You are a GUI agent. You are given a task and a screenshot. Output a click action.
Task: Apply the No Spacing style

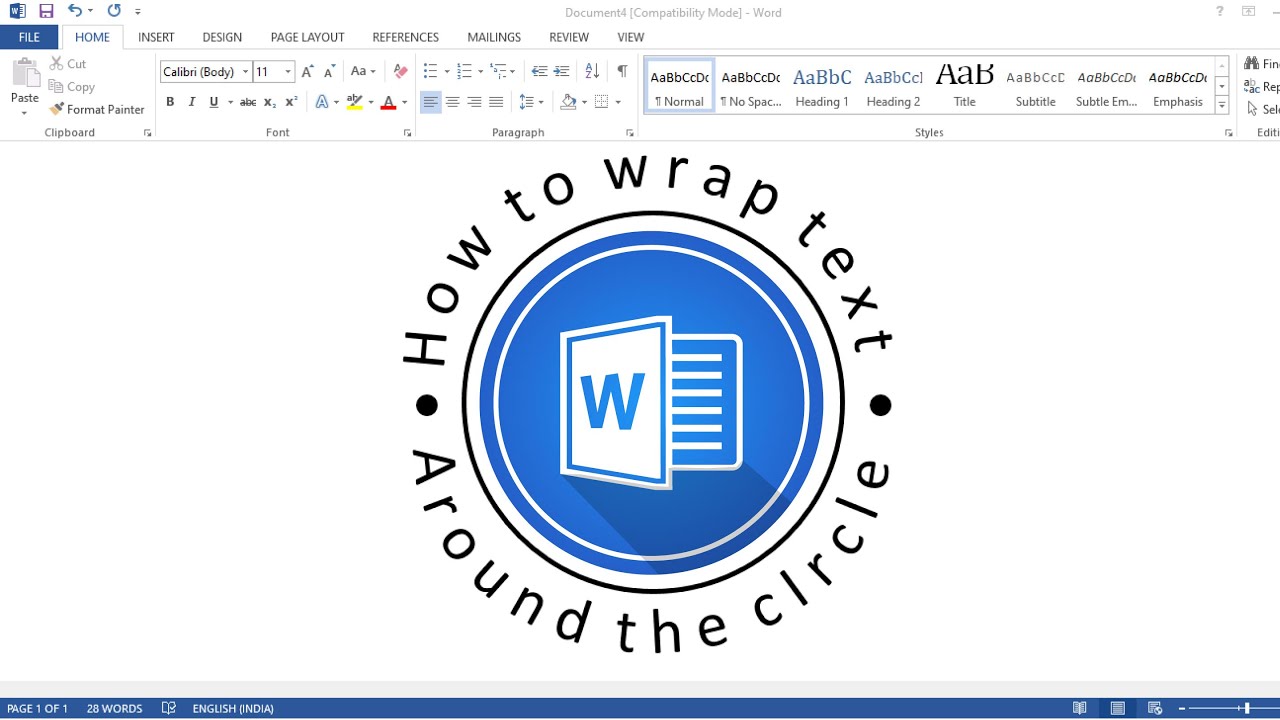pyautogui.click(x=751, y=86)
